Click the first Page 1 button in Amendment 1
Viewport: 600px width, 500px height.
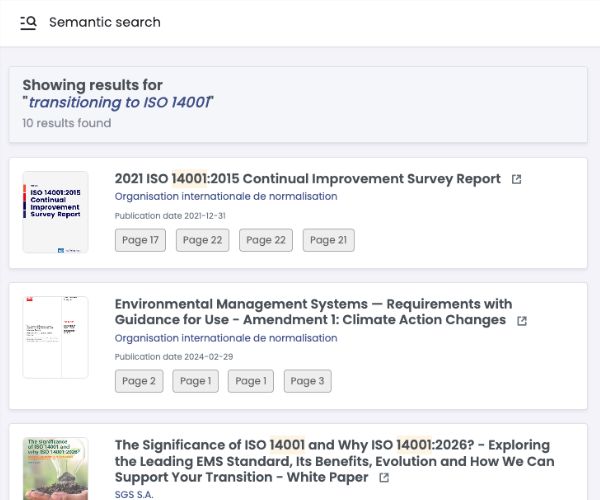[195, 381]
